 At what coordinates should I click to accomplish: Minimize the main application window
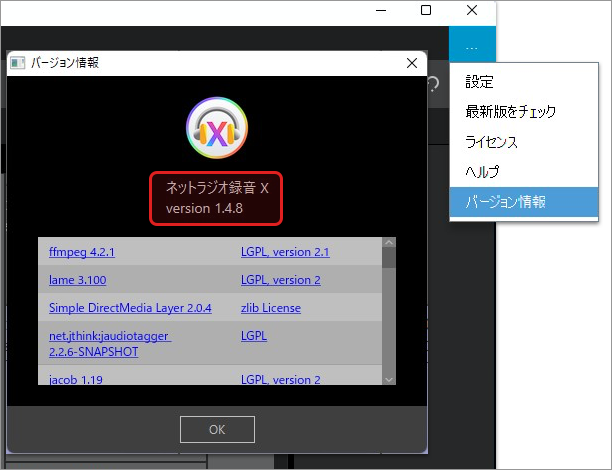click(x=381, y=11)
